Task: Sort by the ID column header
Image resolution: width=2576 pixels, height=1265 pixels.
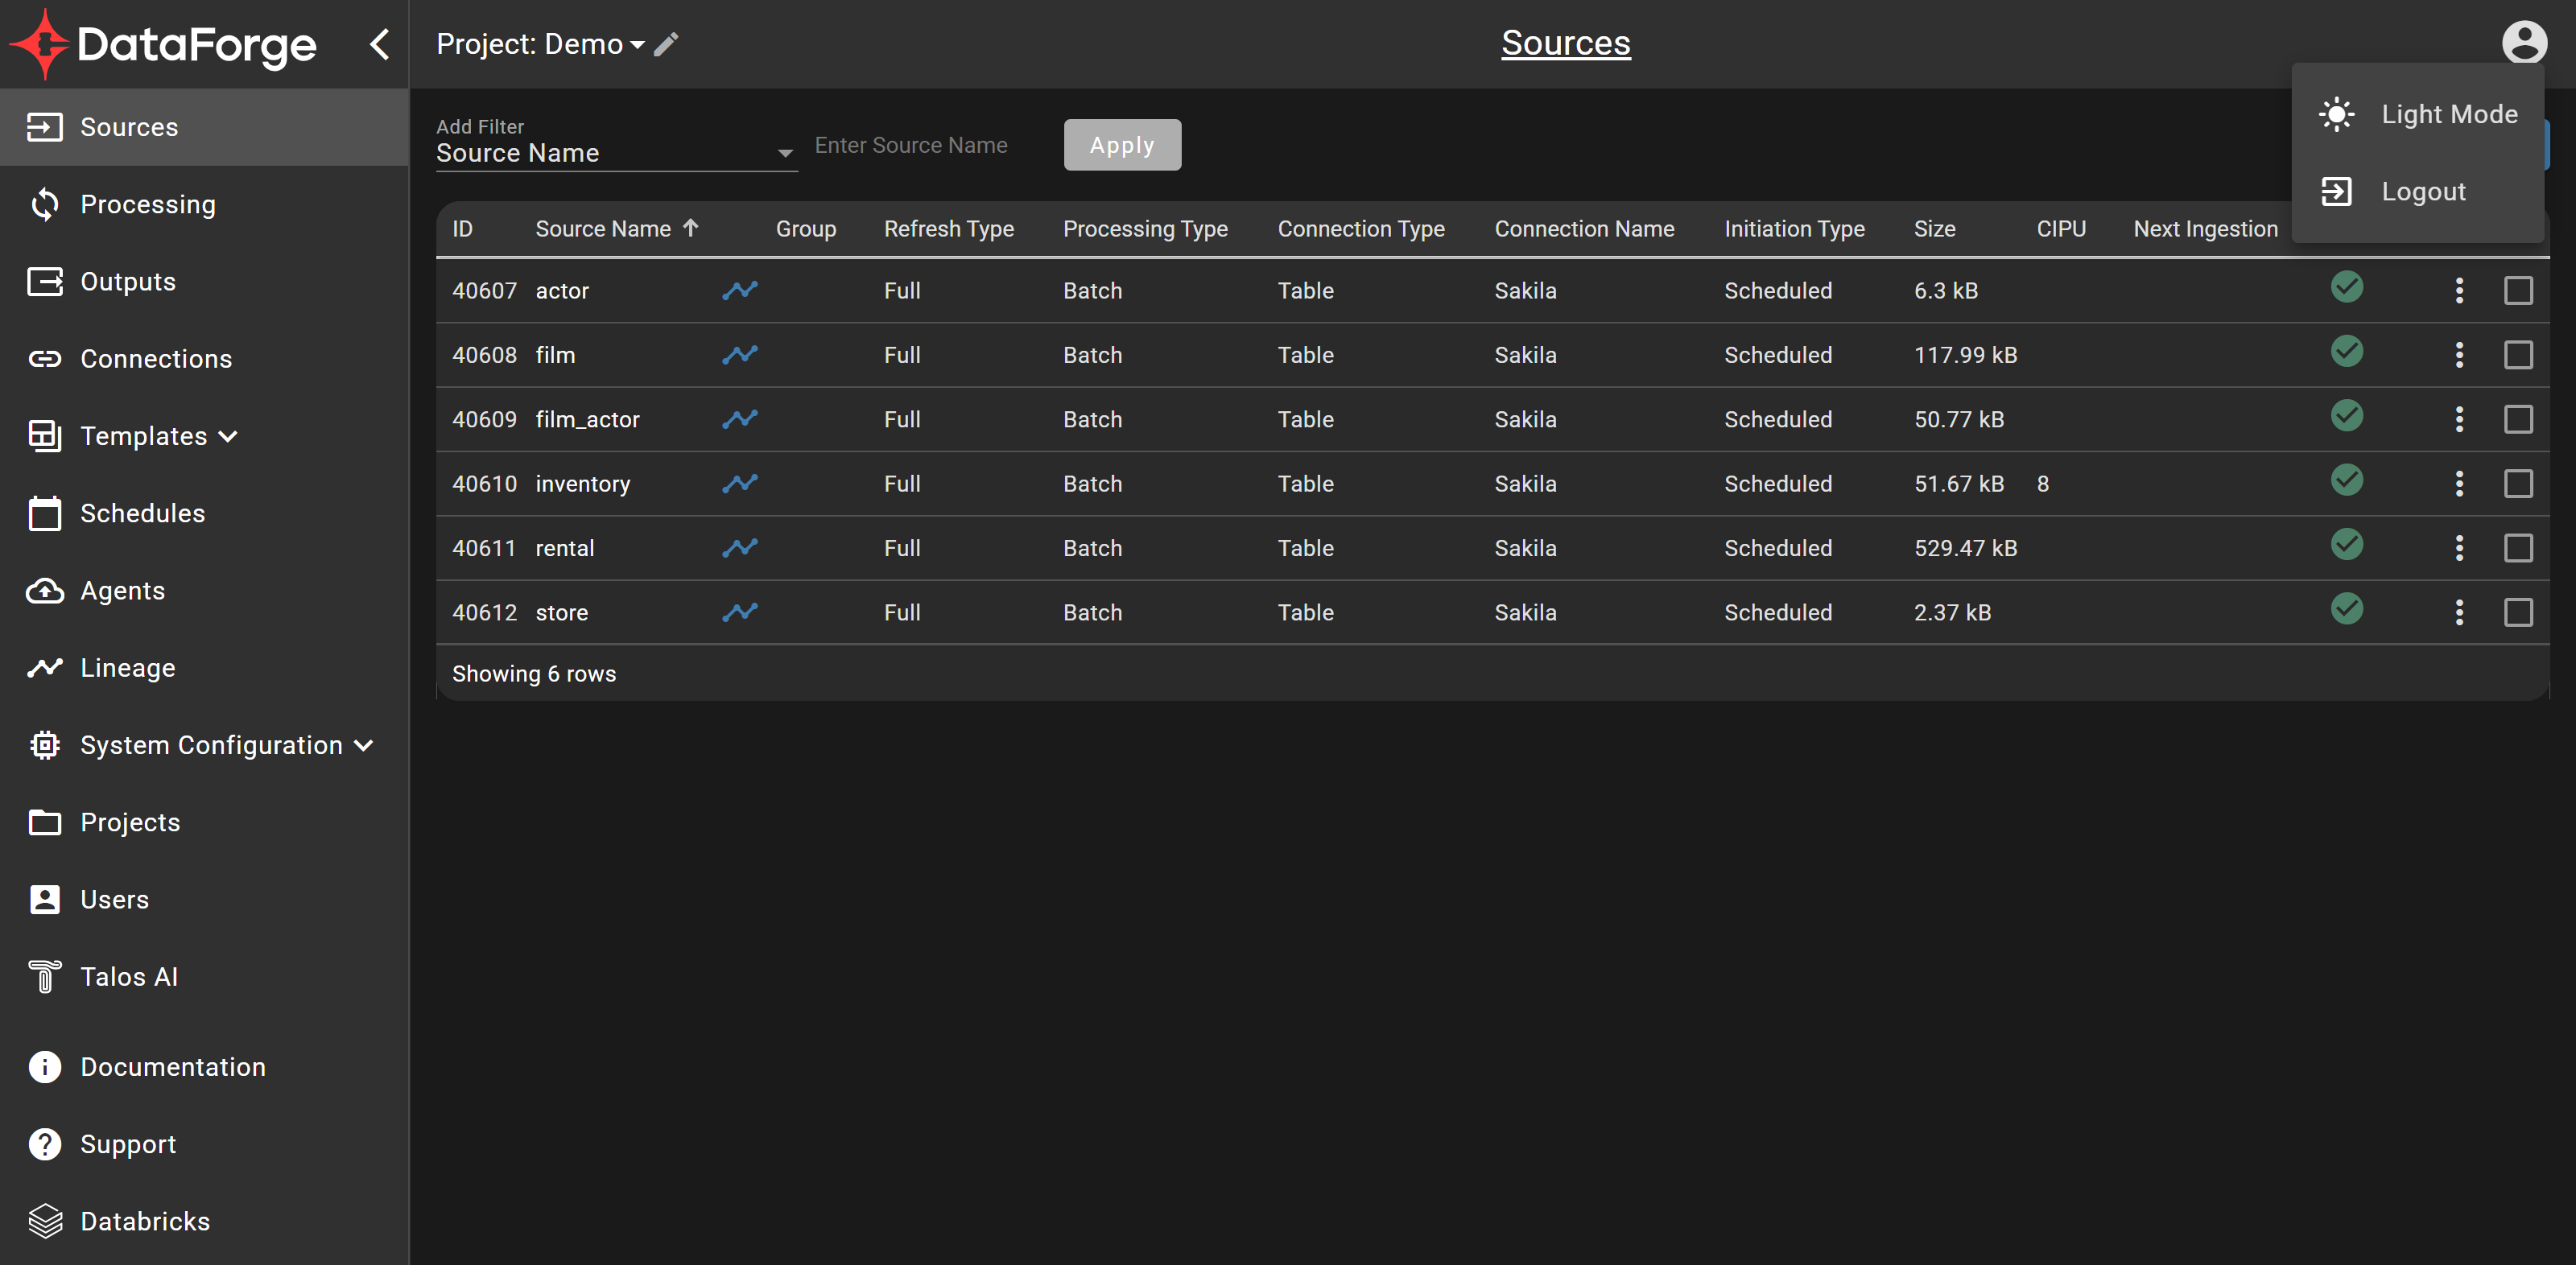Action: pos(462,229)
